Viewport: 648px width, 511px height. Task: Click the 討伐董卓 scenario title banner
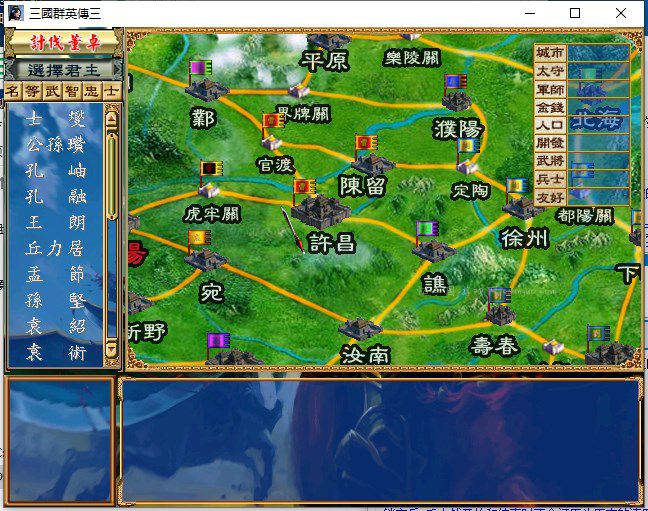tap(65, 43)
